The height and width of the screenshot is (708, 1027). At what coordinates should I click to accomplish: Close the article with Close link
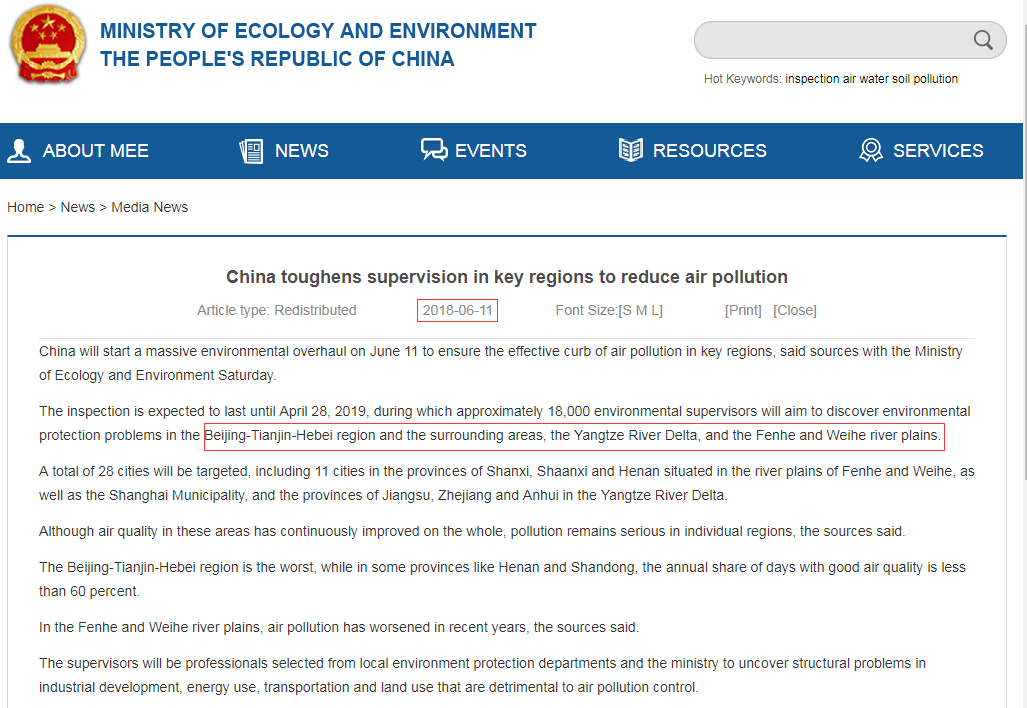(x=795, y=310)
